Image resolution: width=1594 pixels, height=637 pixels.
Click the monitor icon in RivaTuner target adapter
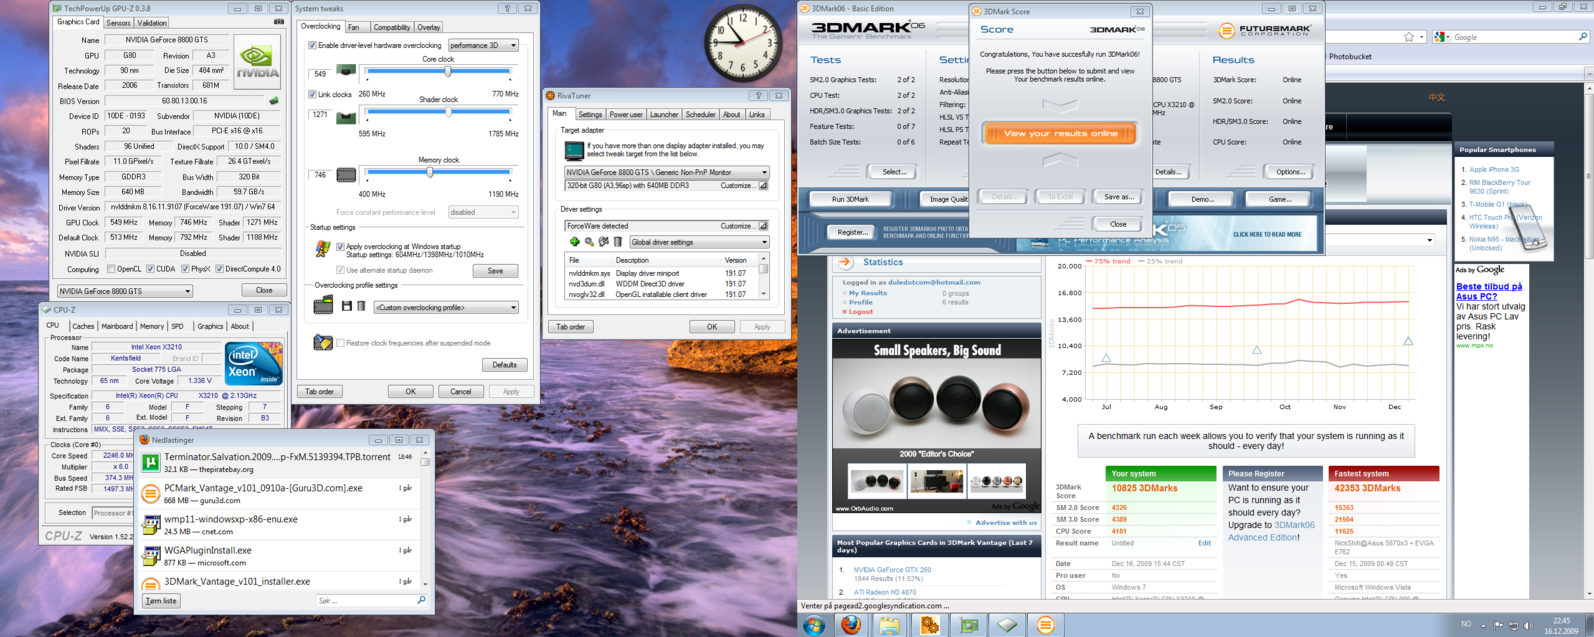click(x=574, y=150)
